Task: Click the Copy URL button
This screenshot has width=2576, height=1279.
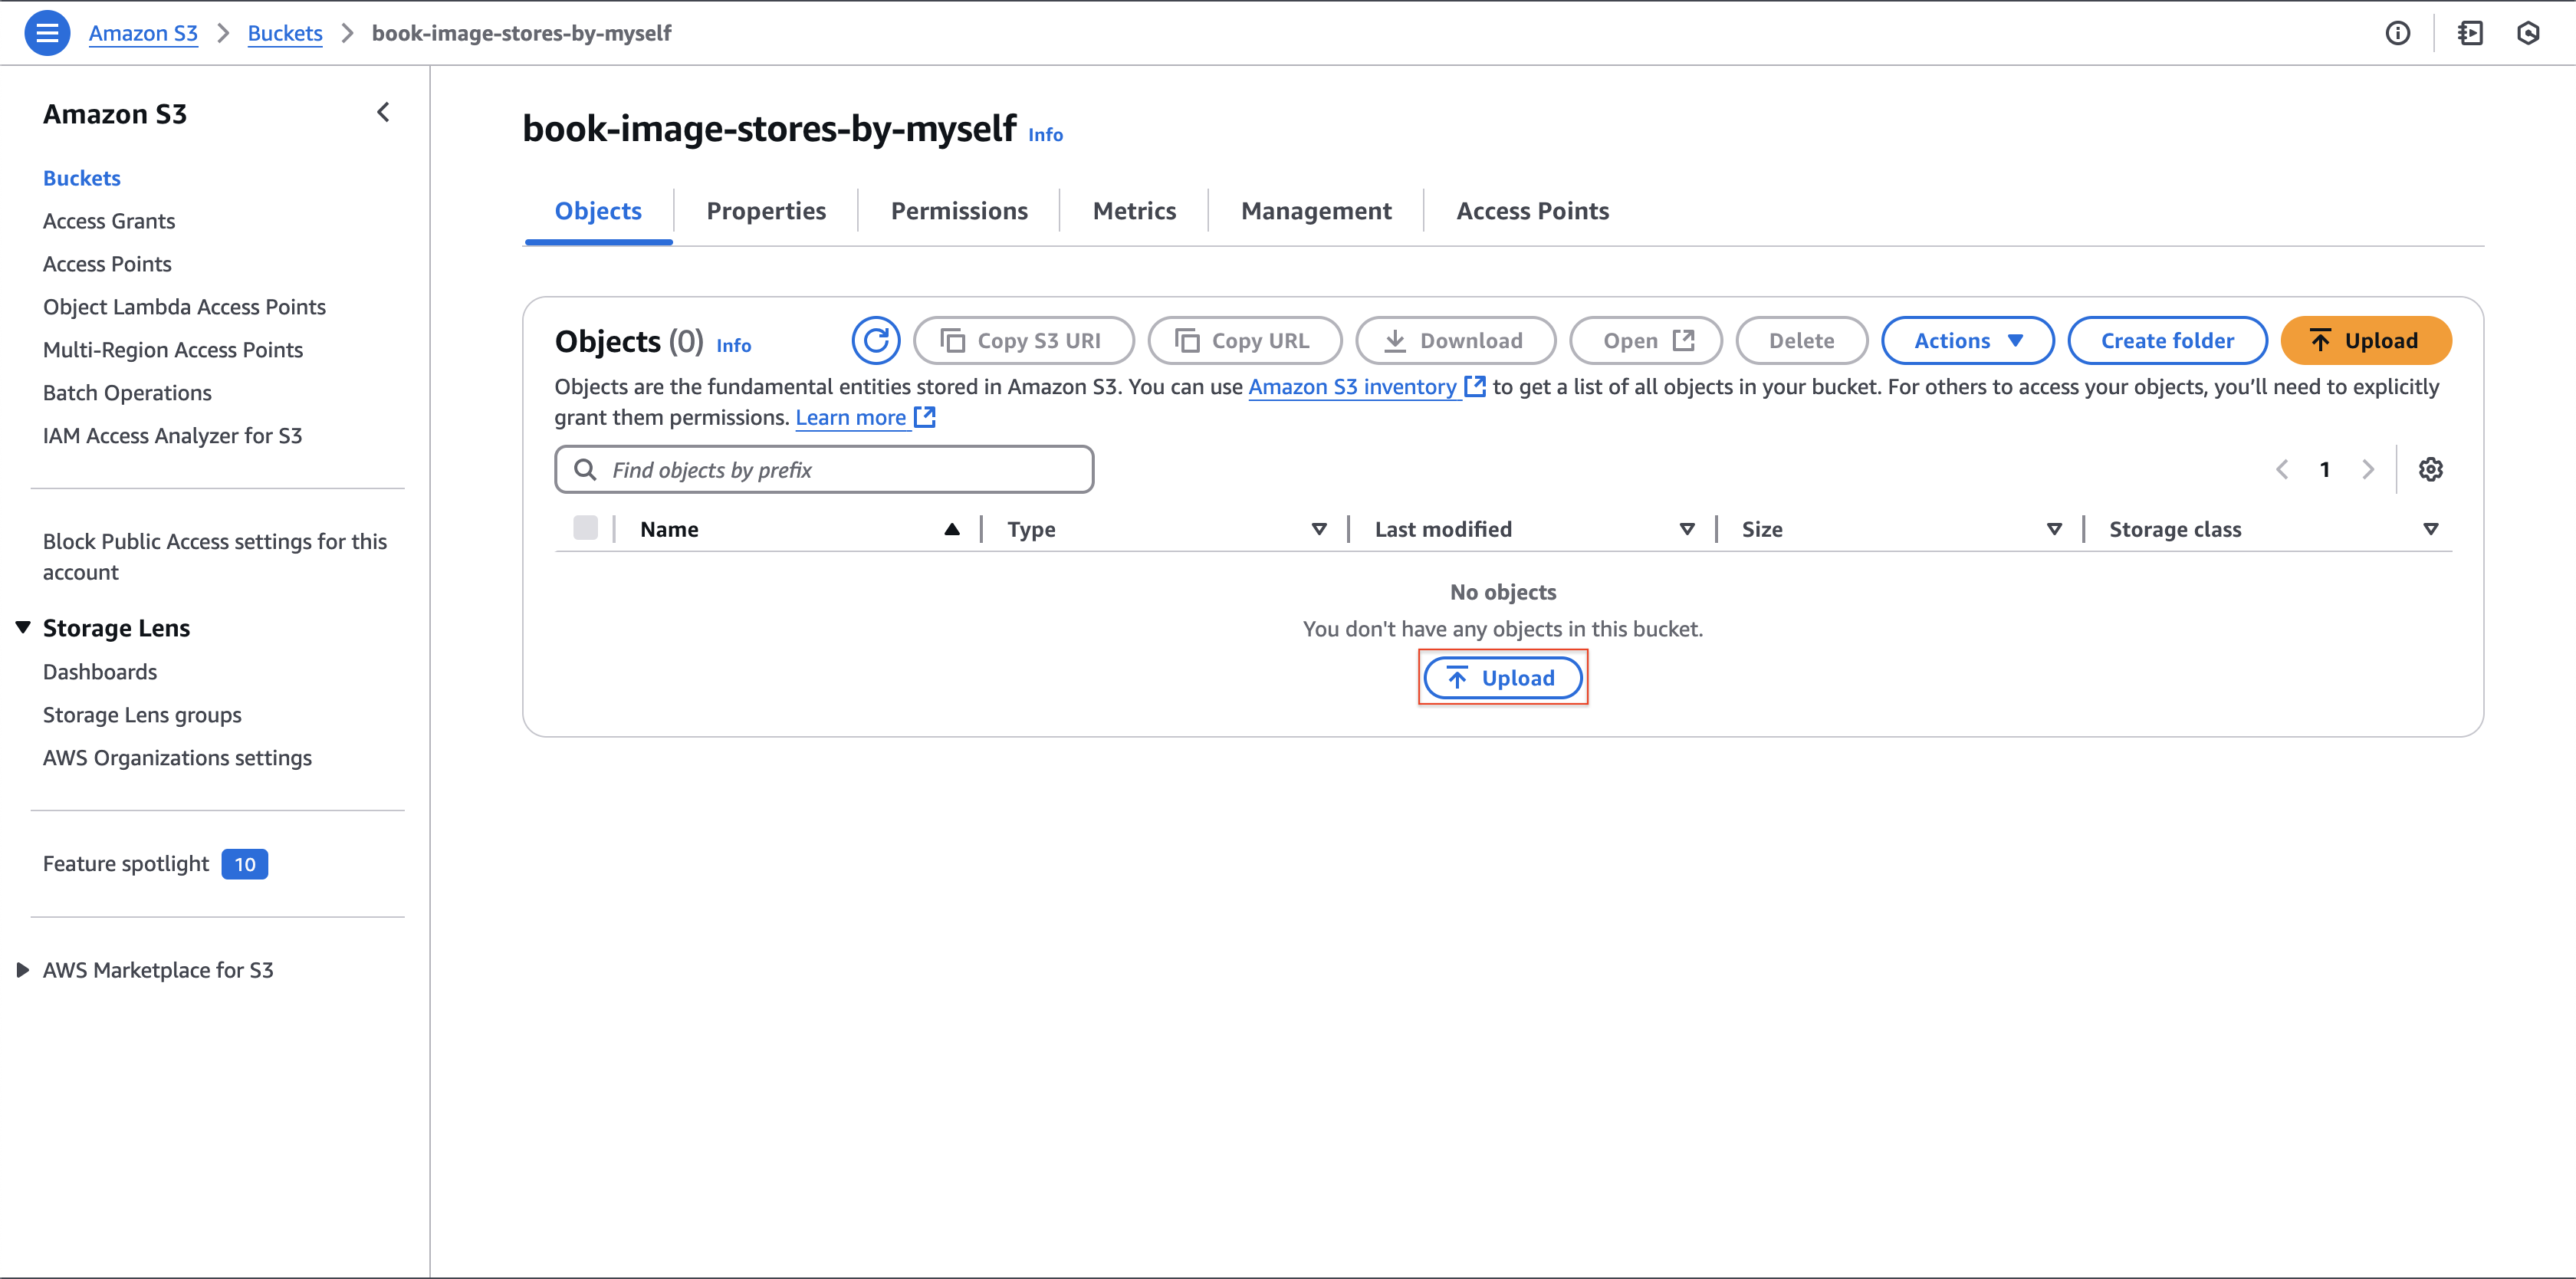Action: [1245, 341]
